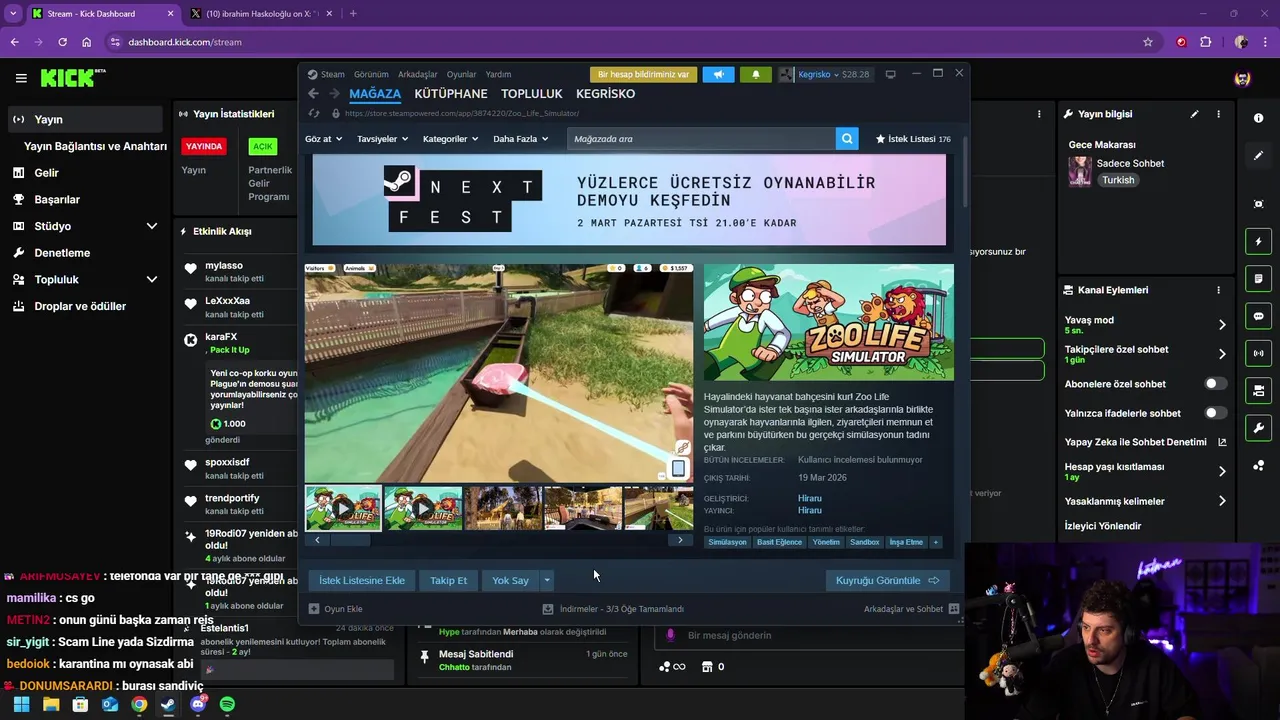1280x720 pixels.
Task: Open Kanal Eylemleri three-dot menu
Action: [1218, 290]
